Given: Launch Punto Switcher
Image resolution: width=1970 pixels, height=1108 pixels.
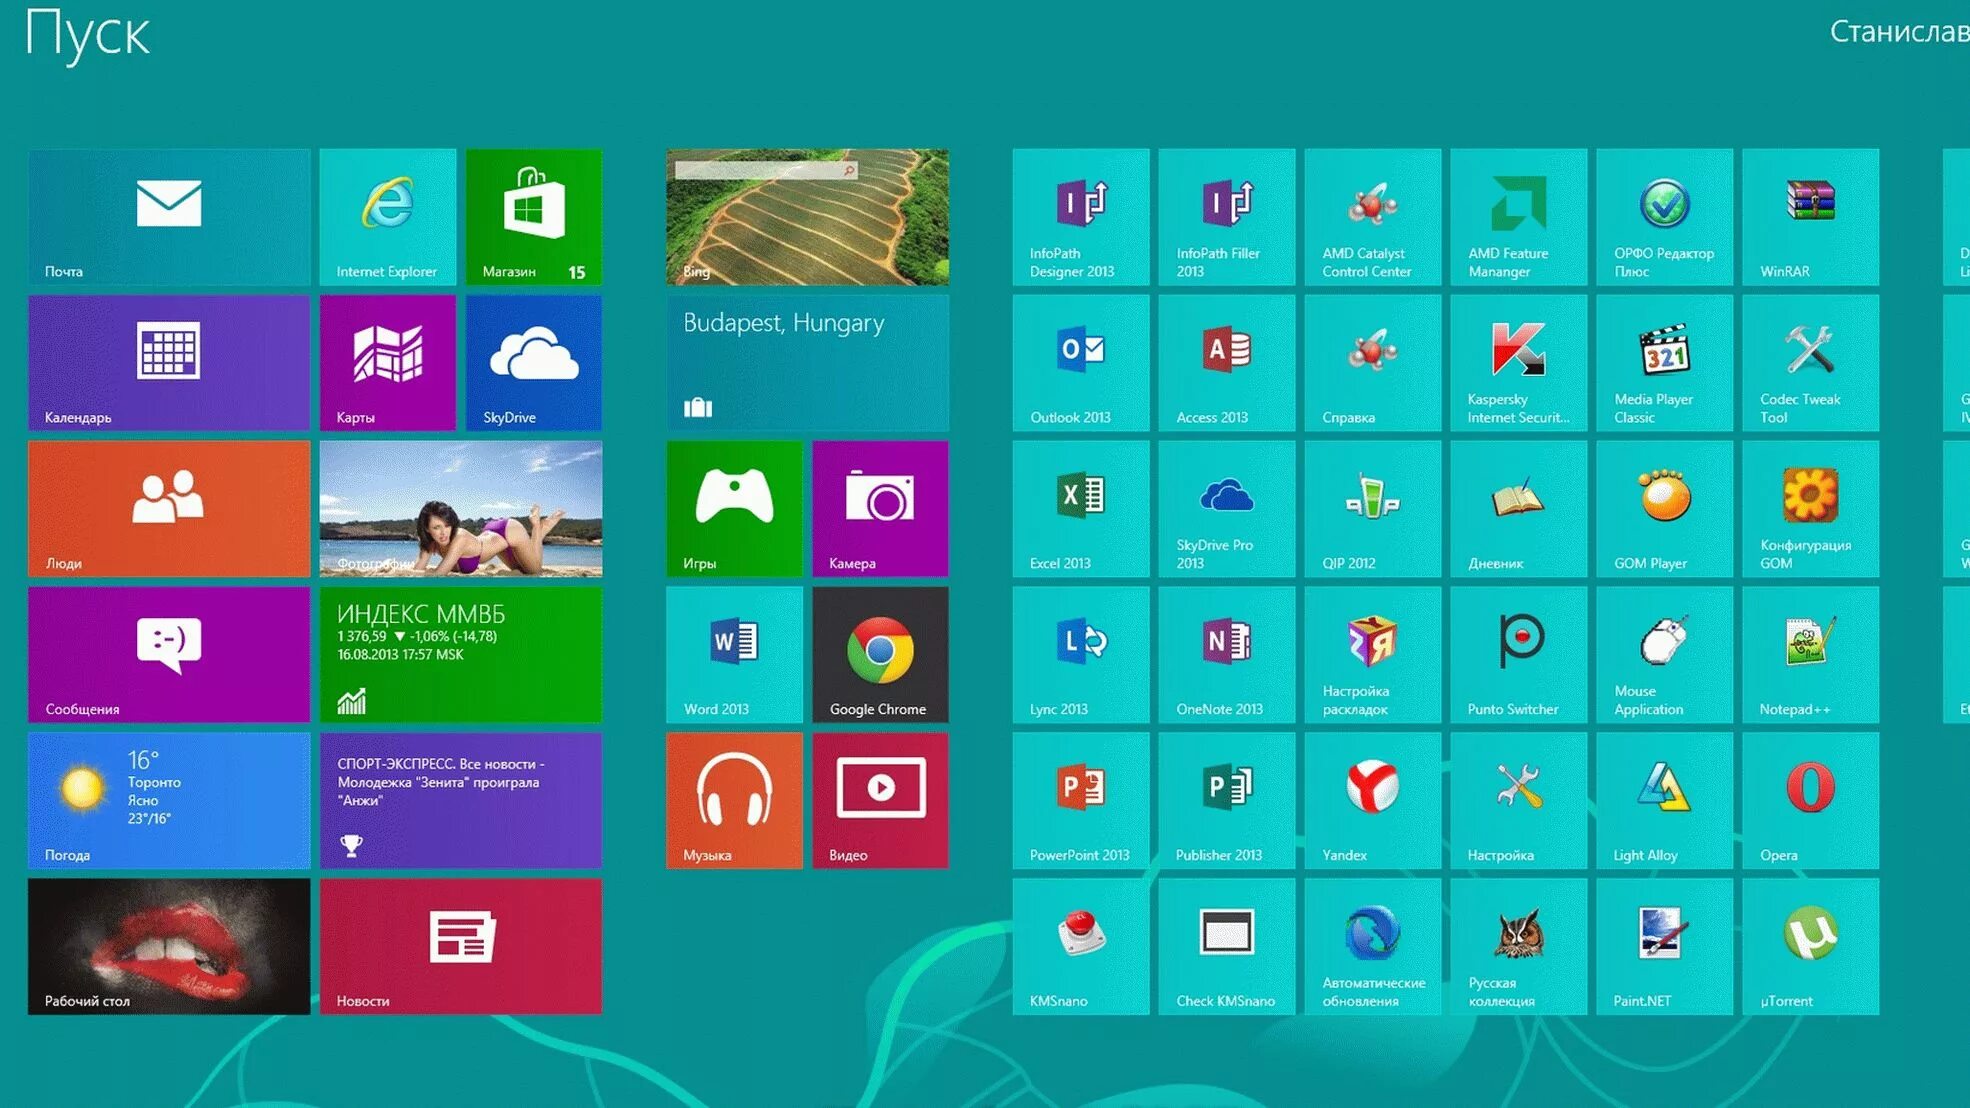Looking at the screenshot, I should (x=1519, y=655).
